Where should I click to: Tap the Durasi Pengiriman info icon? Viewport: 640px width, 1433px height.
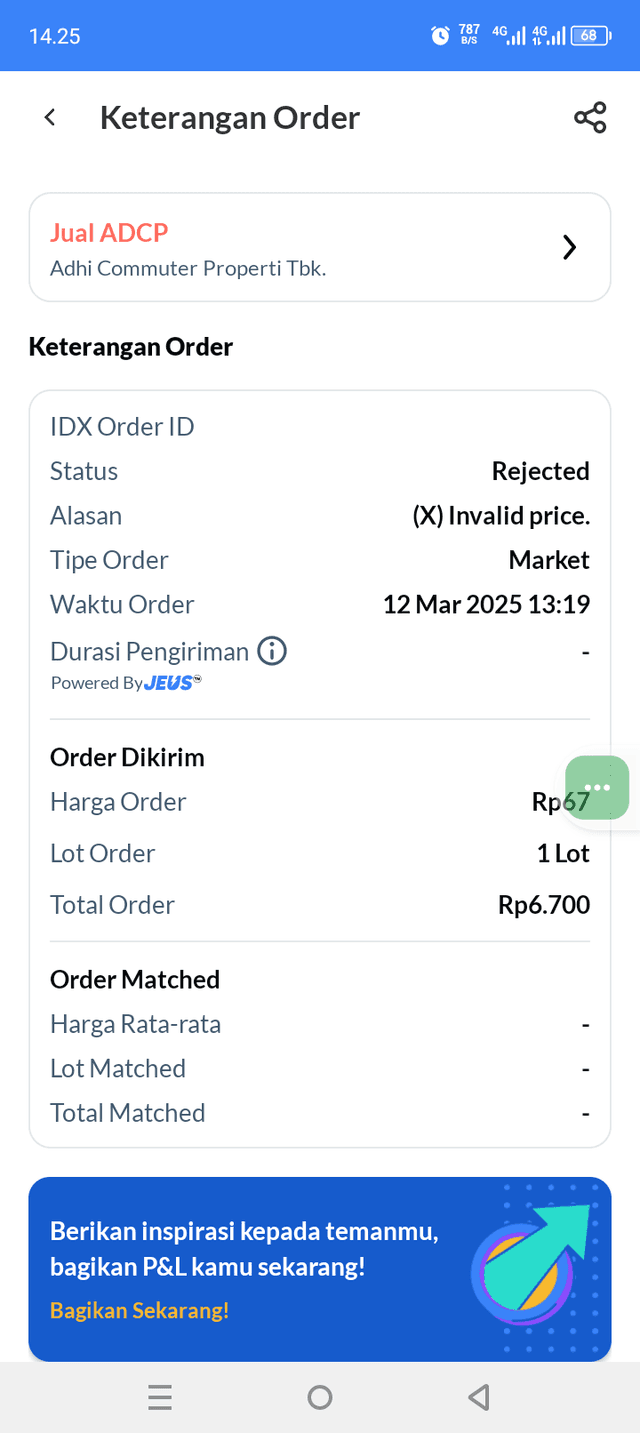272,652
